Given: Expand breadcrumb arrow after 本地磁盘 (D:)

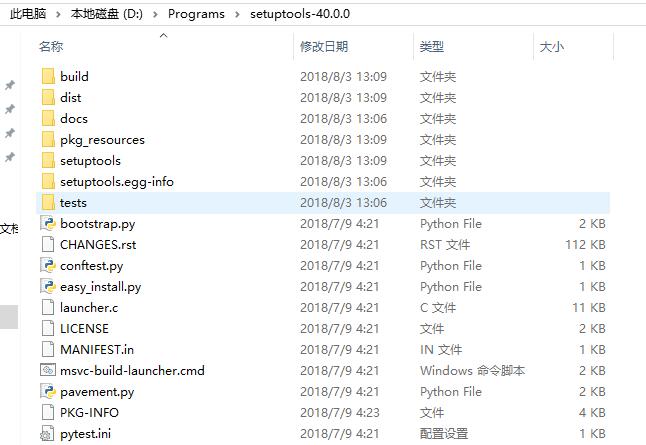Looking at the screenshot, I should pos(155,14).
